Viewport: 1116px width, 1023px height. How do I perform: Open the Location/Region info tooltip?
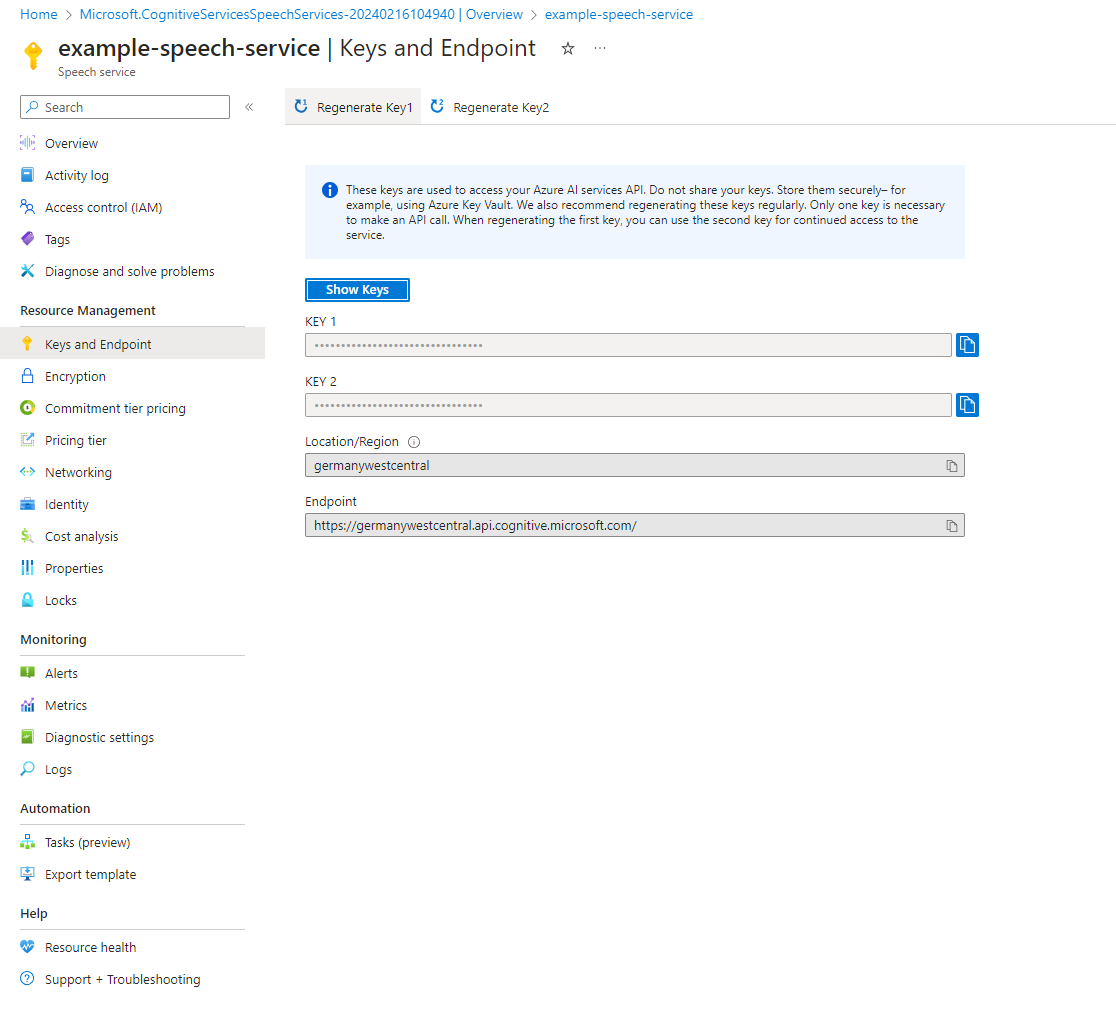point(413,441)
